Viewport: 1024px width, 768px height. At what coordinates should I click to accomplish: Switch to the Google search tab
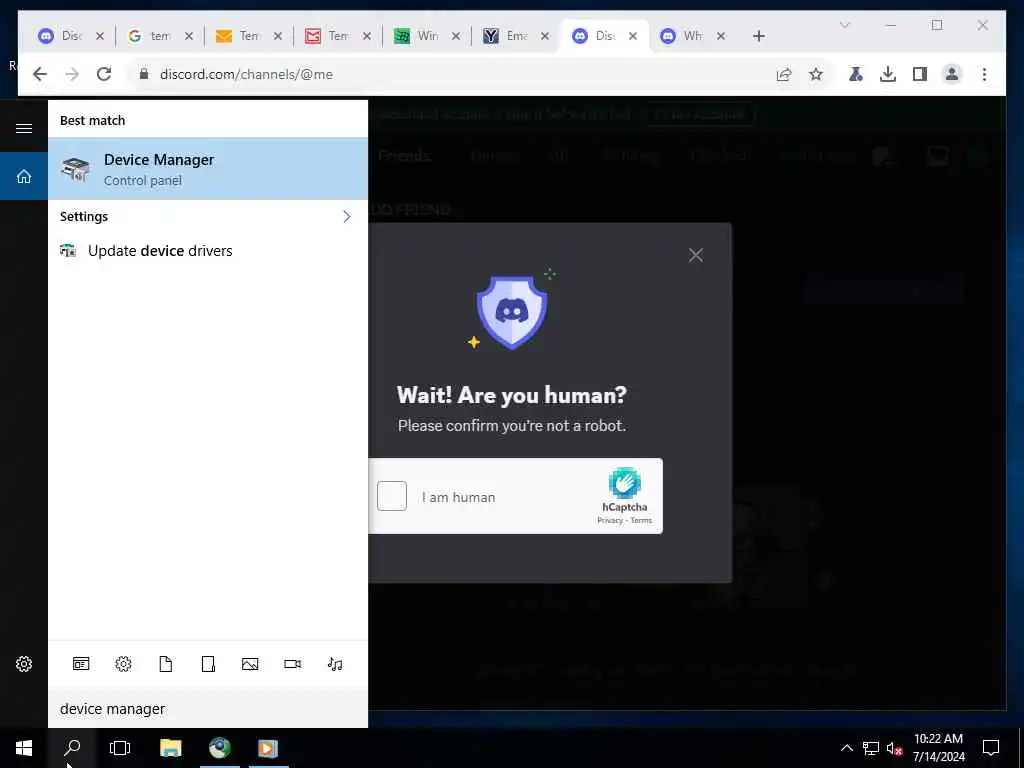[158, 36]
